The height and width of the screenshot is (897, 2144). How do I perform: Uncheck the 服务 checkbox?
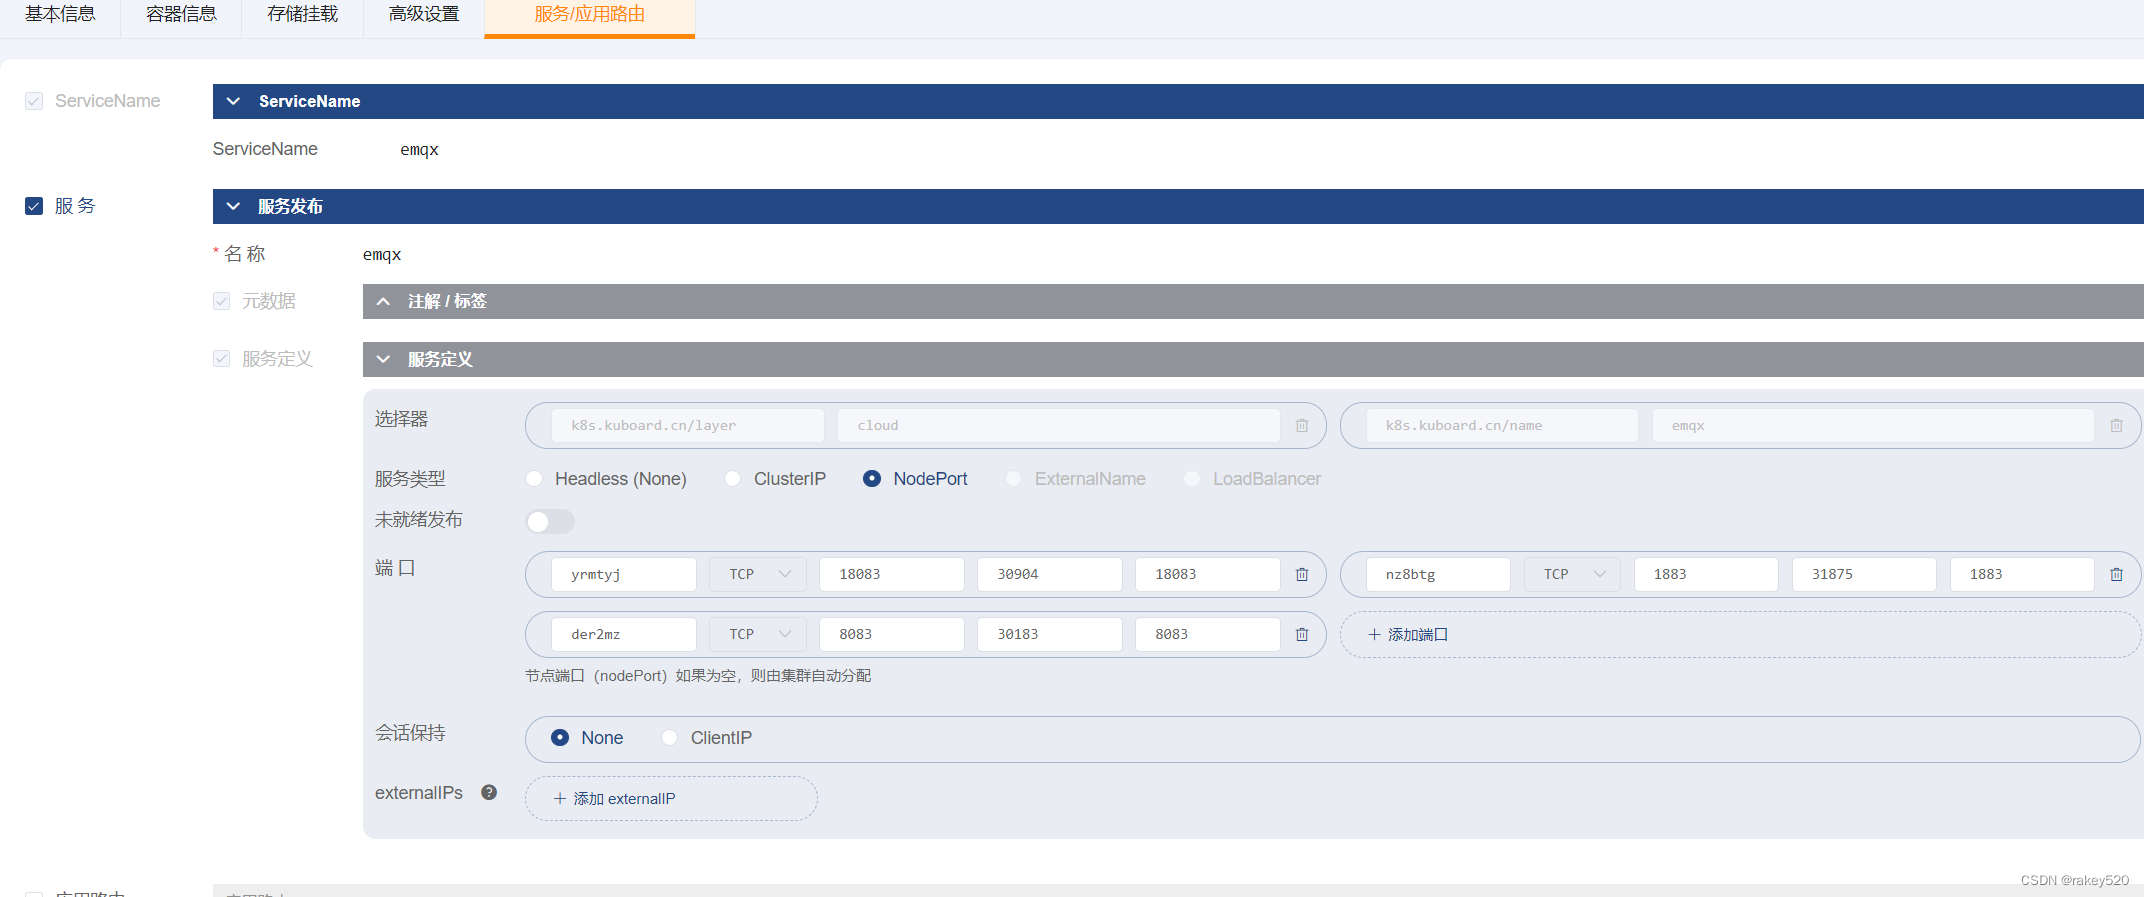point(34,207)
